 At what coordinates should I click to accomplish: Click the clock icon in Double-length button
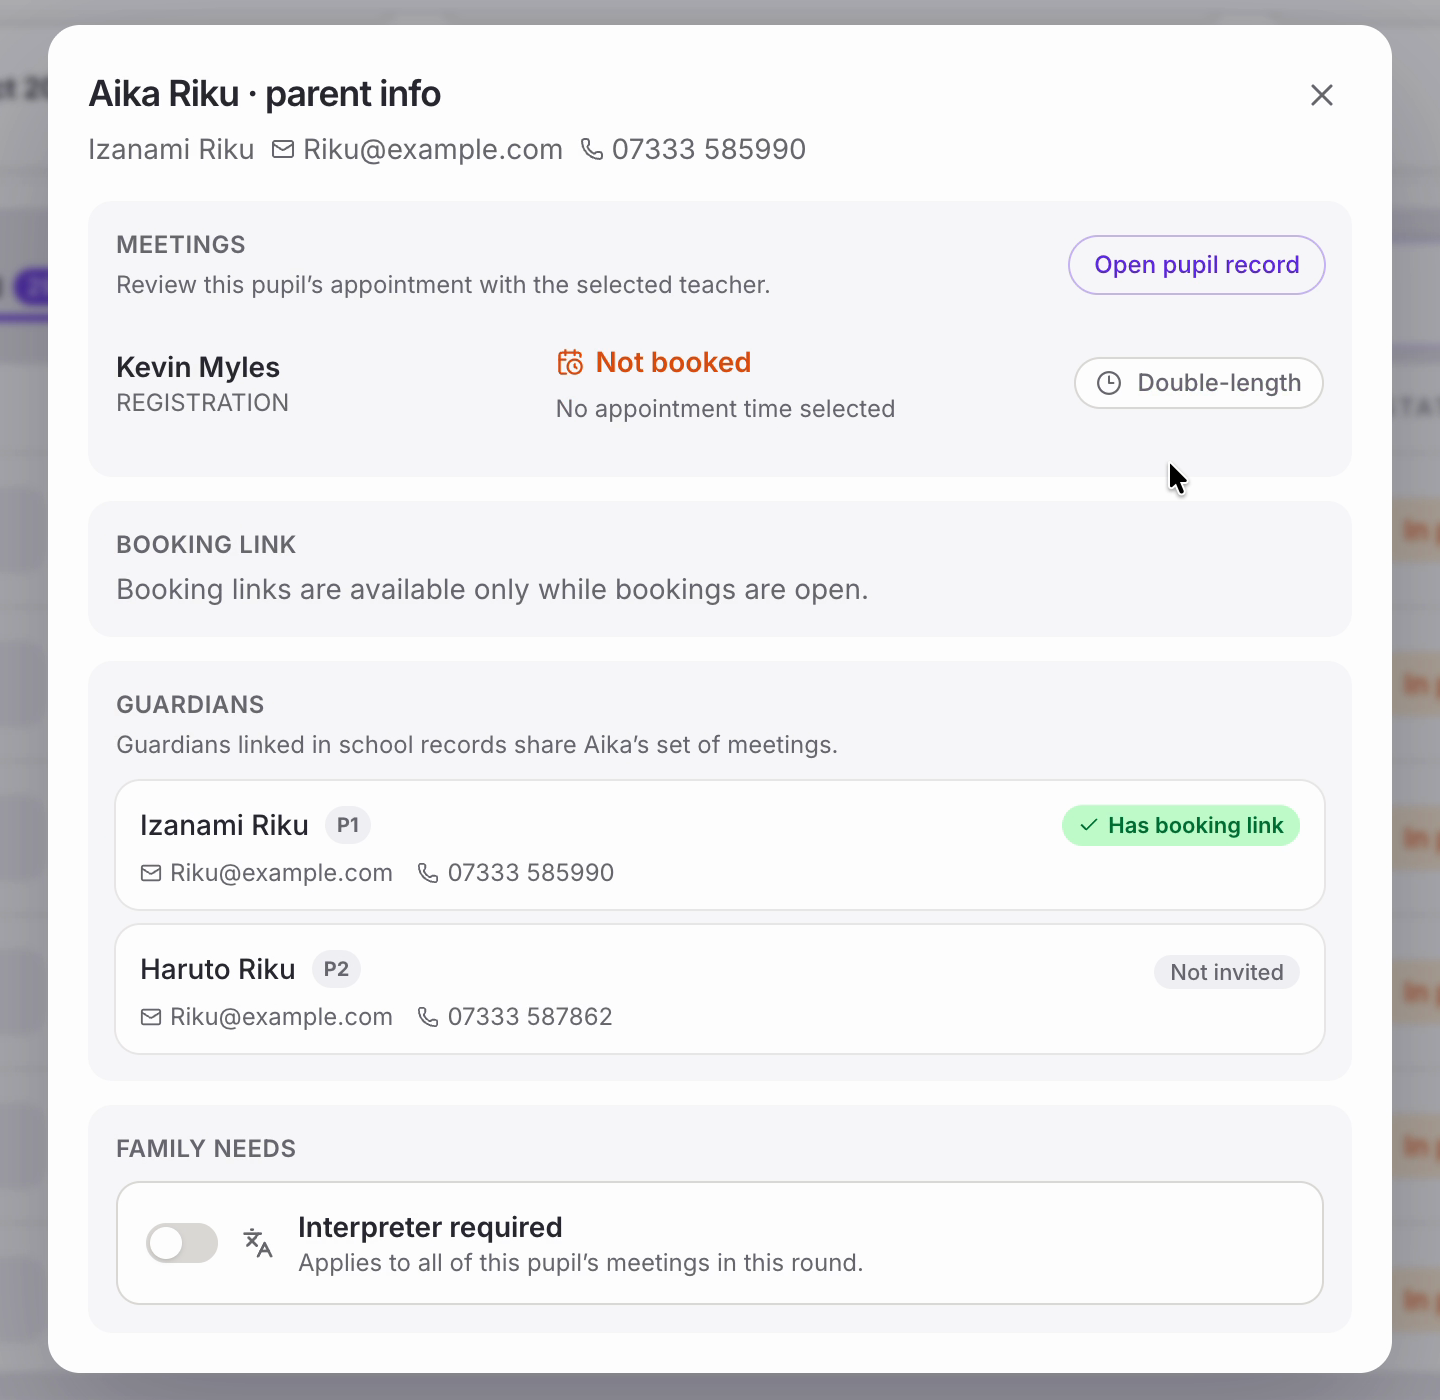(x=1109, y=383)
